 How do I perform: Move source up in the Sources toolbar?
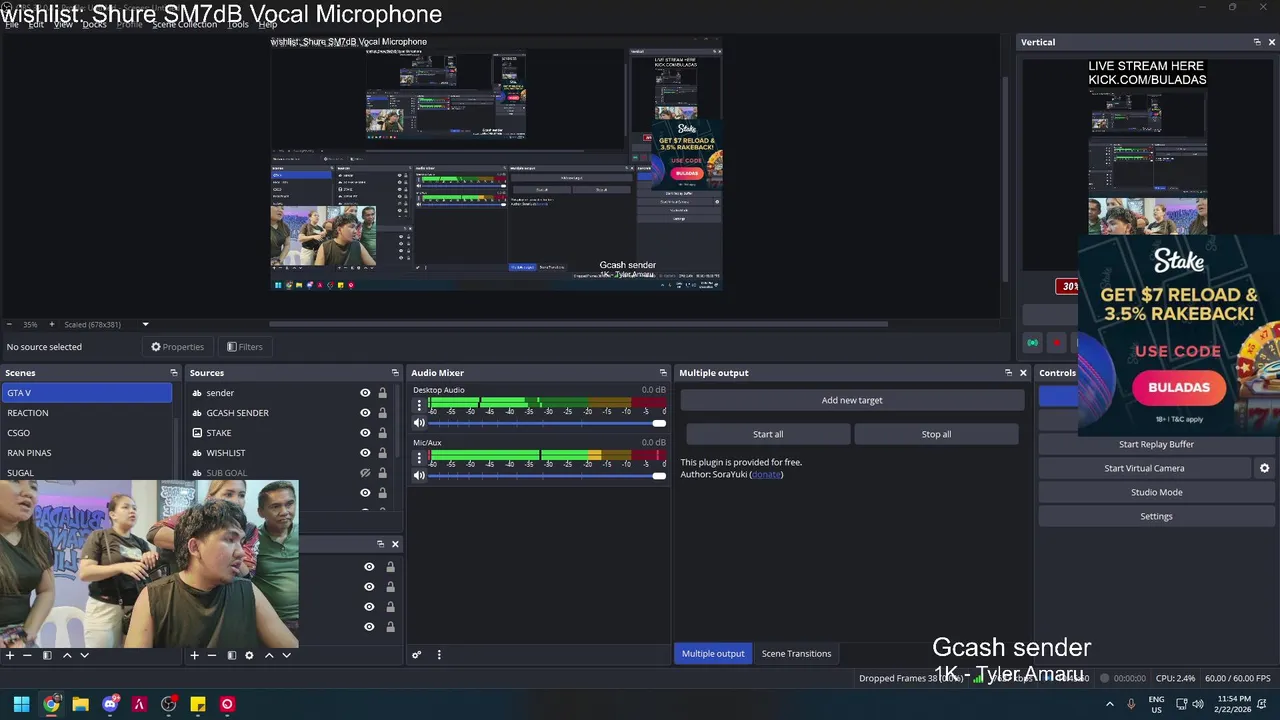(x=269, y=655)
